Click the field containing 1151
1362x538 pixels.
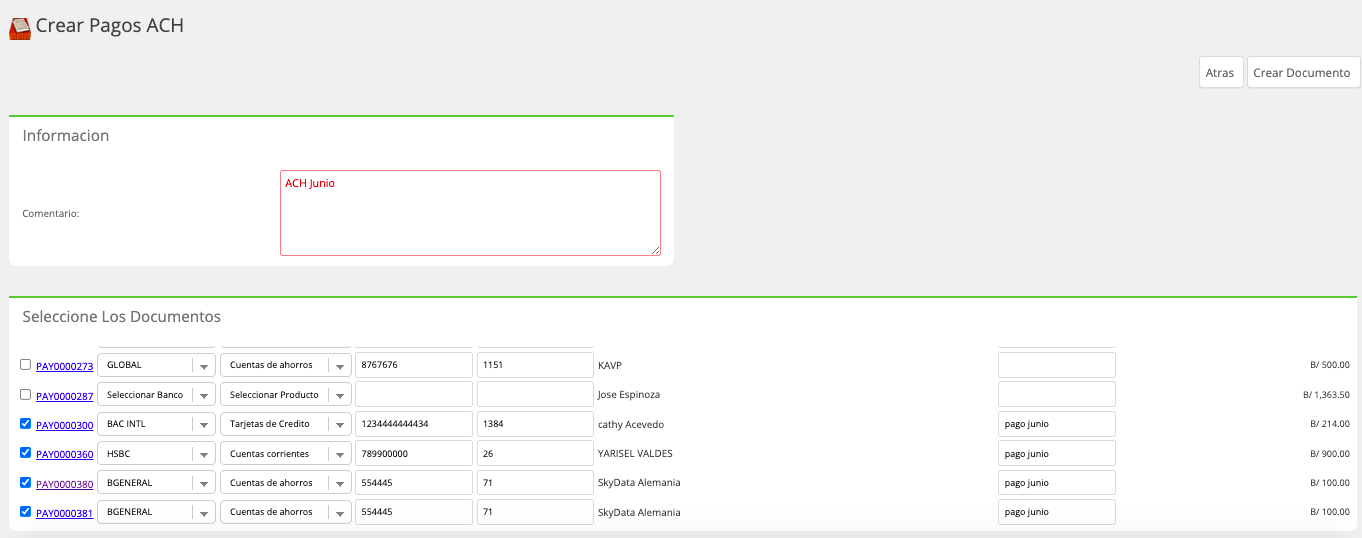tap(536, 365)
